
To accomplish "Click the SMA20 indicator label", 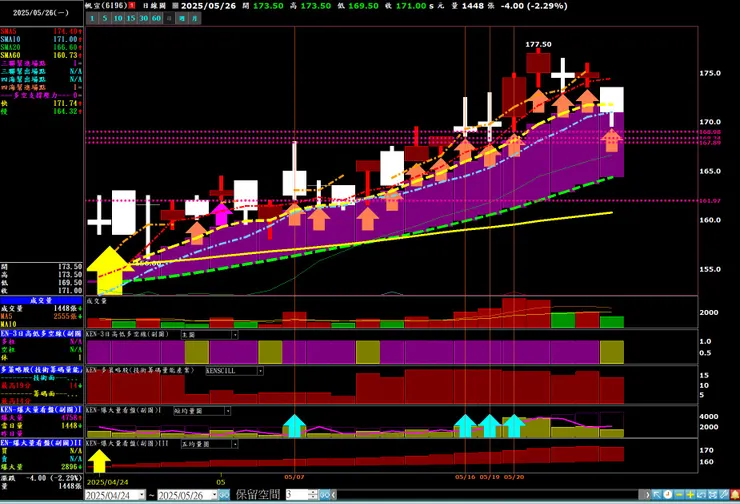I will (x=10, y=47).
